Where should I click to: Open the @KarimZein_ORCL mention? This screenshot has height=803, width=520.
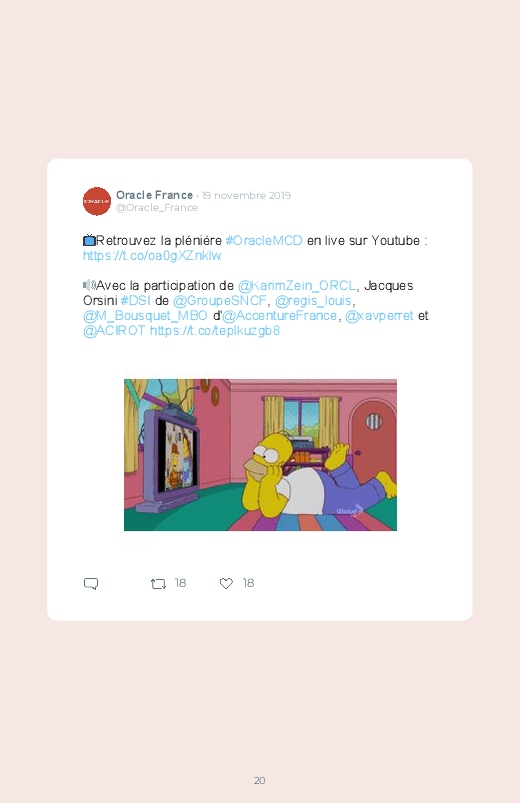pyautogui.click(x=297, y=286)
